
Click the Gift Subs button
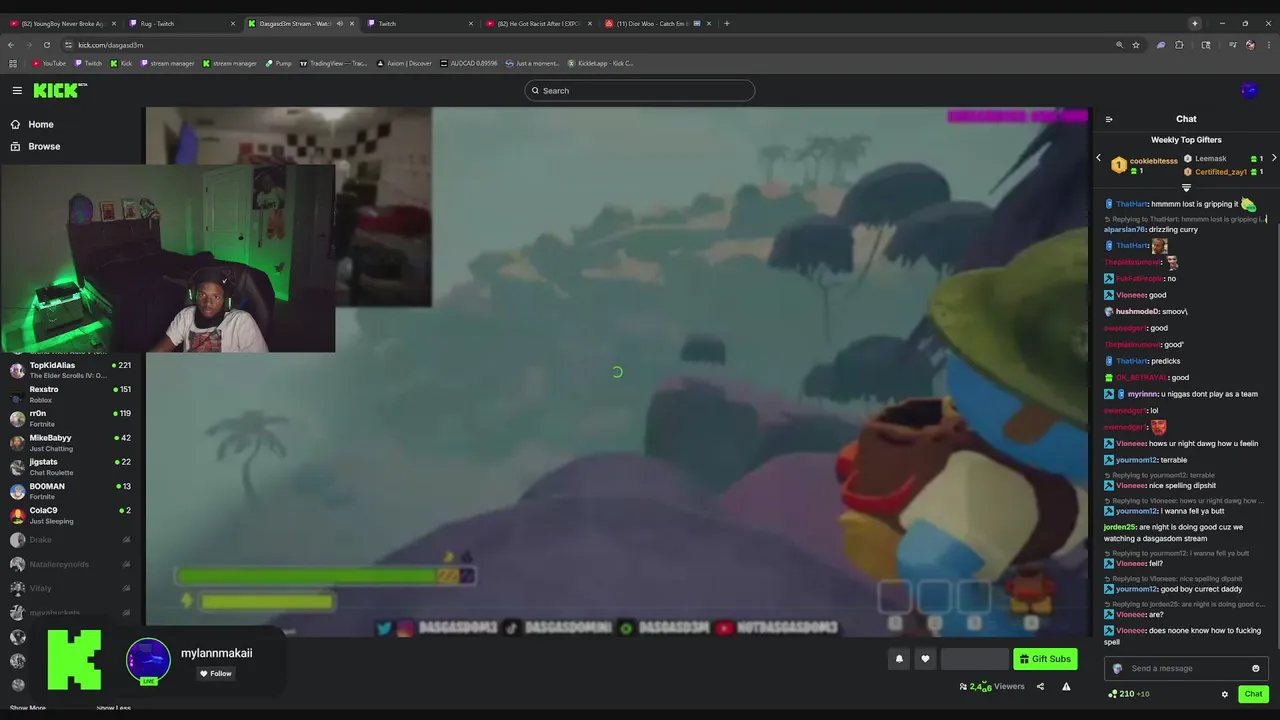tap(1045, 659)
